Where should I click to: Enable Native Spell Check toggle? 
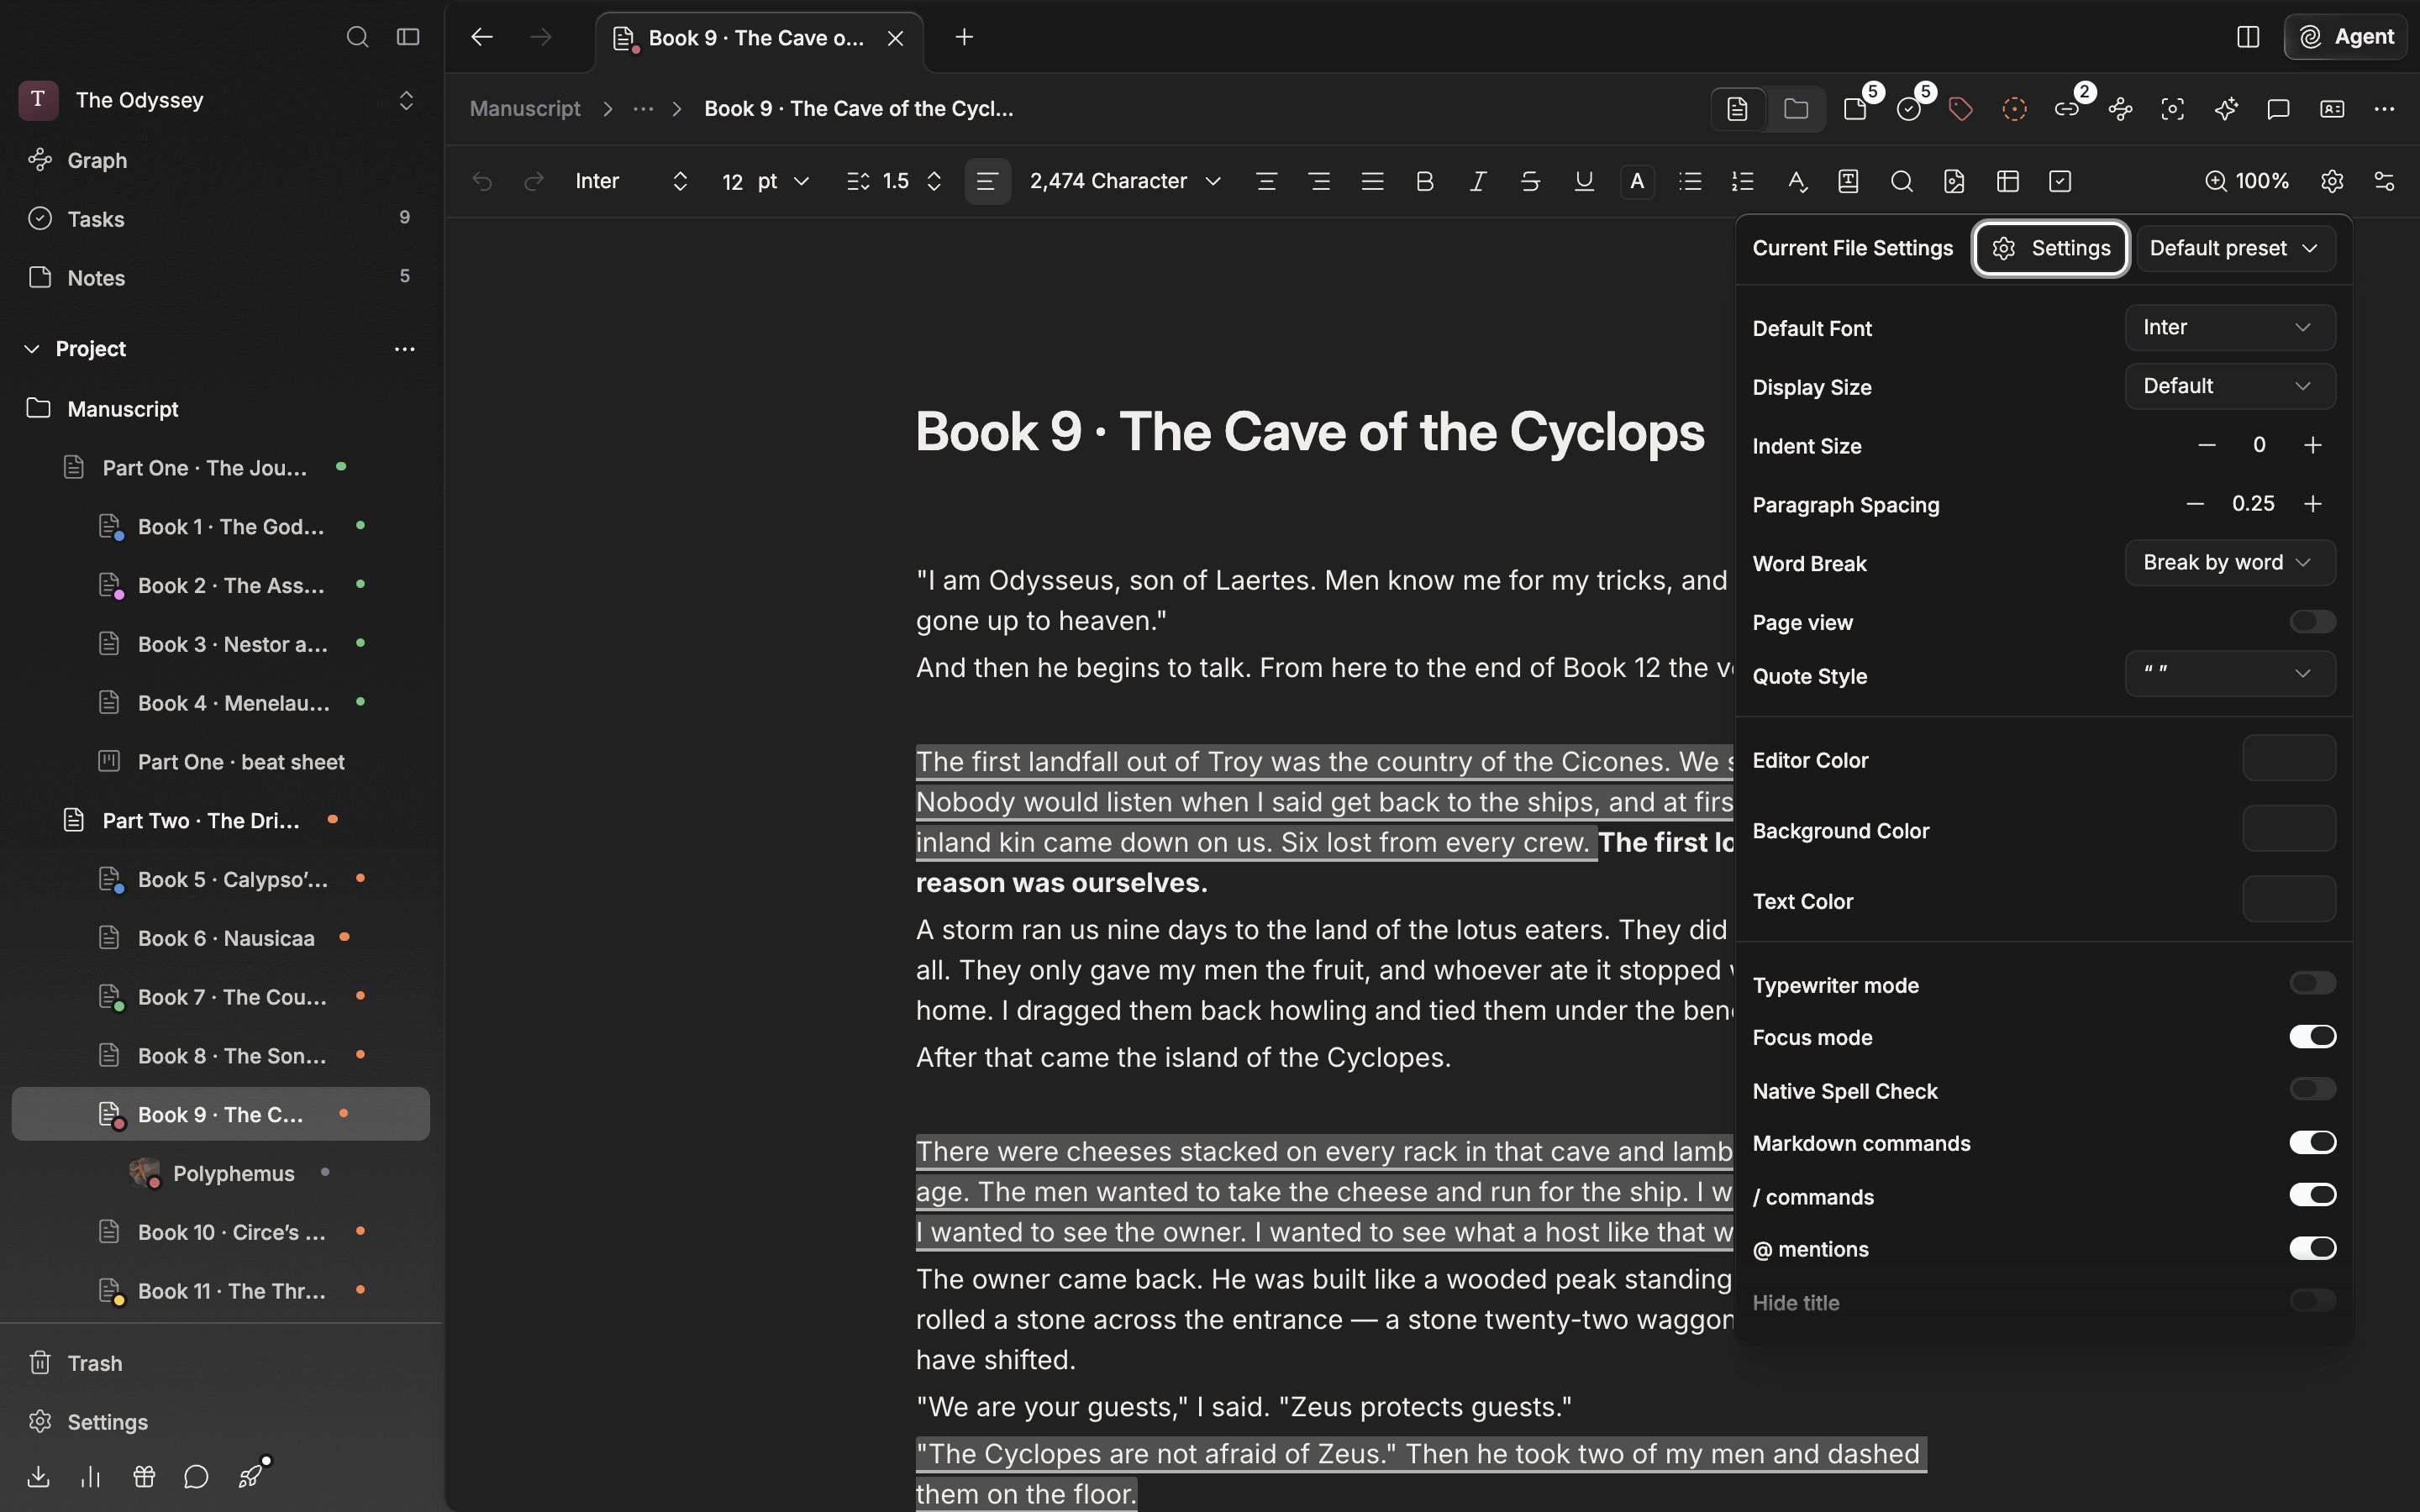tap(2312, 1088)
